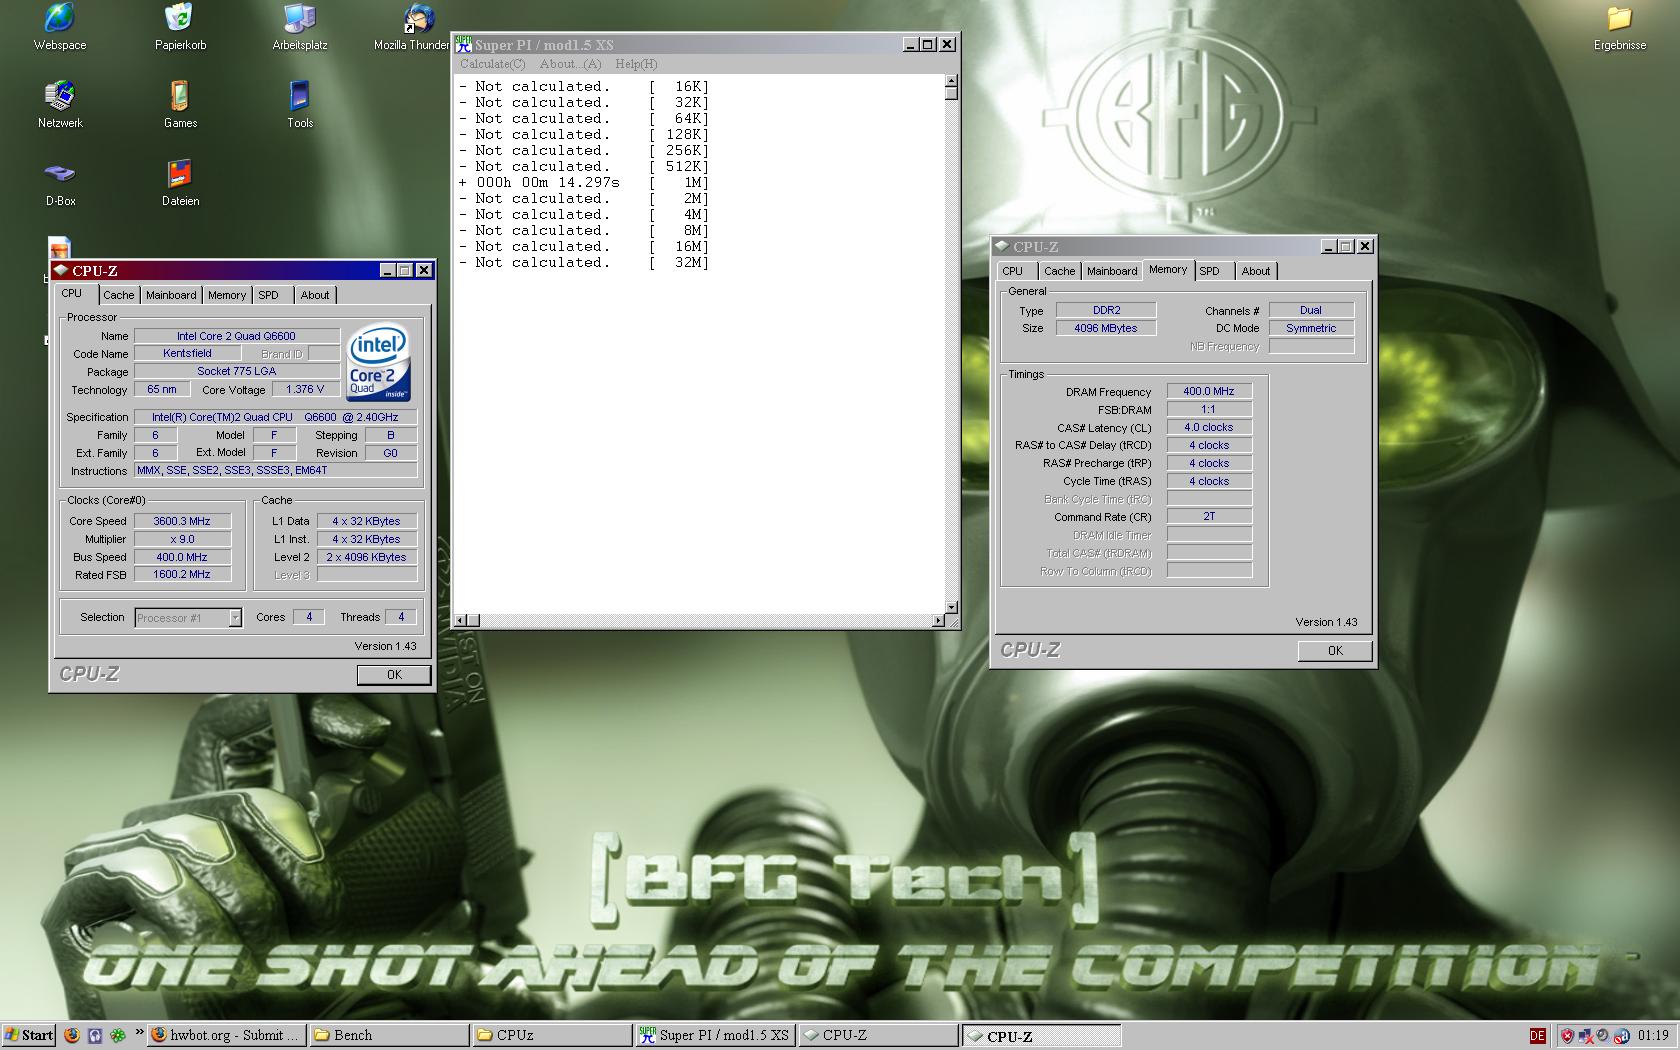Image resolution: width=1680 pixels, height=1050 pixels.
Task: Click the antivirus 'a' tray icon
Action: coord(1621,1036)
